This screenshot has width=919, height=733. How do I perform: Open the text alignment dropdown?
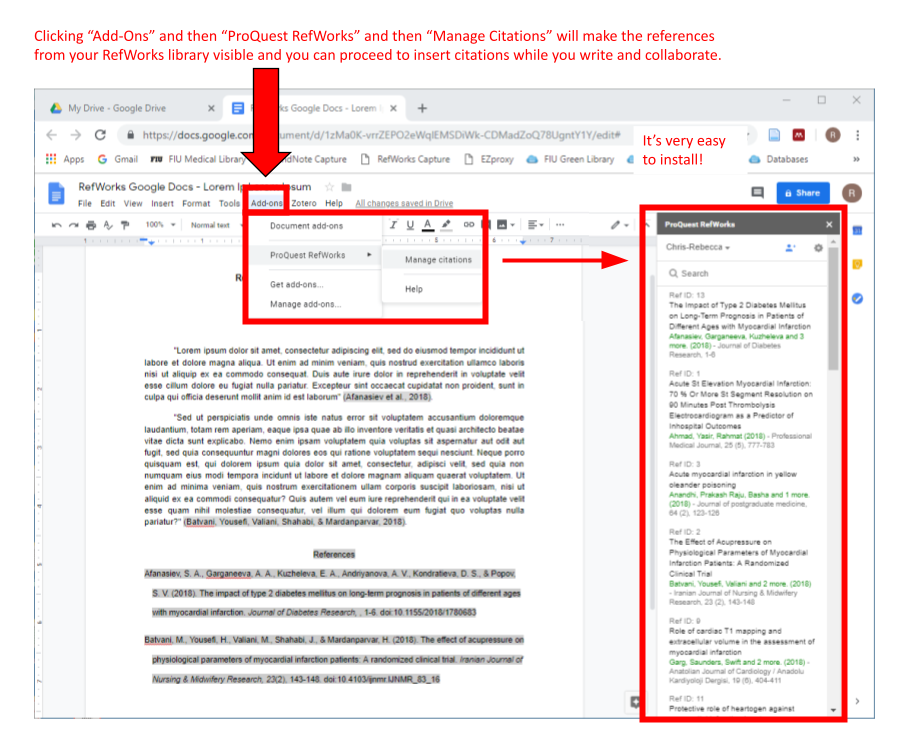(x=536, y=224)
